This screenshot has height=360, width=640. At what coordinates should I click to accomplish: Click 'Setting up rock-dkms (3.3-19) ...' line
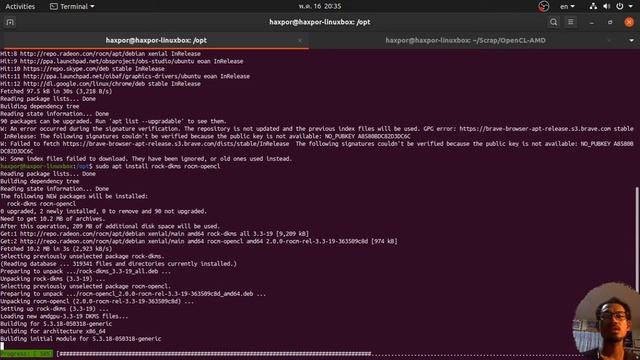coord(54,309)
